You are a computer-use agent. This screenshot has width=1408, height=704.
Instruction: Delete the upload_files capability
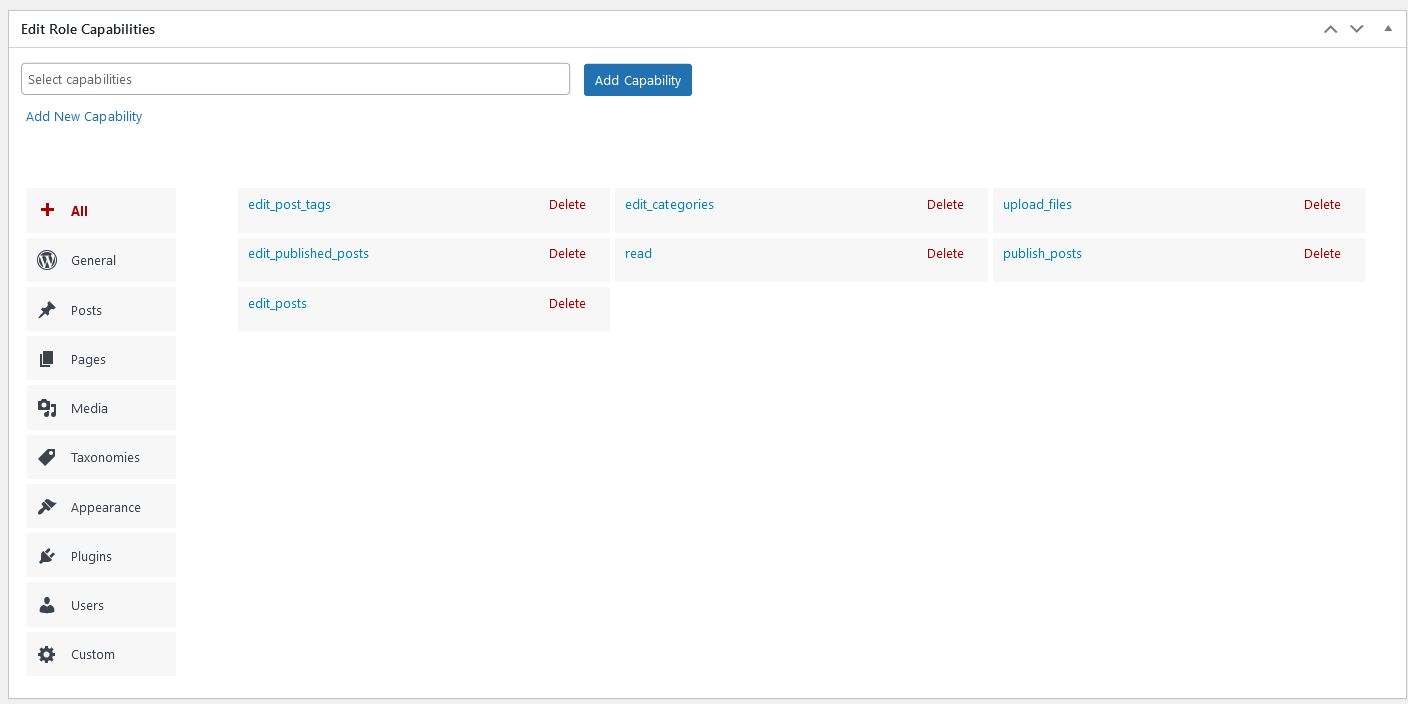tap(1322, 204)
